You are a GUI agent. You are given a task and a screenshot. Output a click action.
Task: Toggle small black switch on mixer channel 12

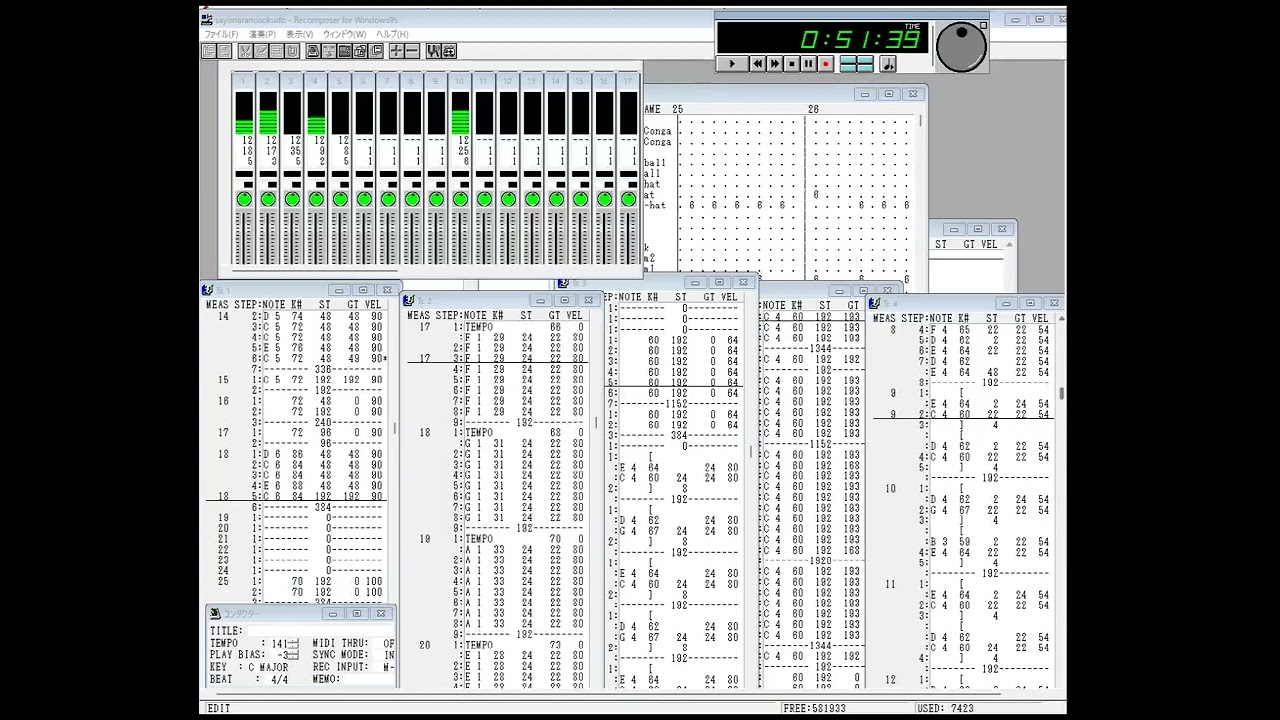513,185
